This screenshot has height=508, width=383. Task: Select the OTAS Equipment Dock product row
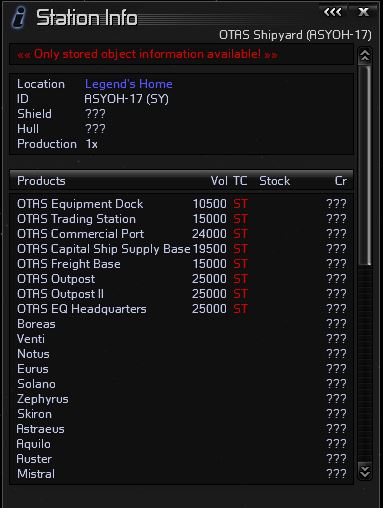click(x=181, y=204)
